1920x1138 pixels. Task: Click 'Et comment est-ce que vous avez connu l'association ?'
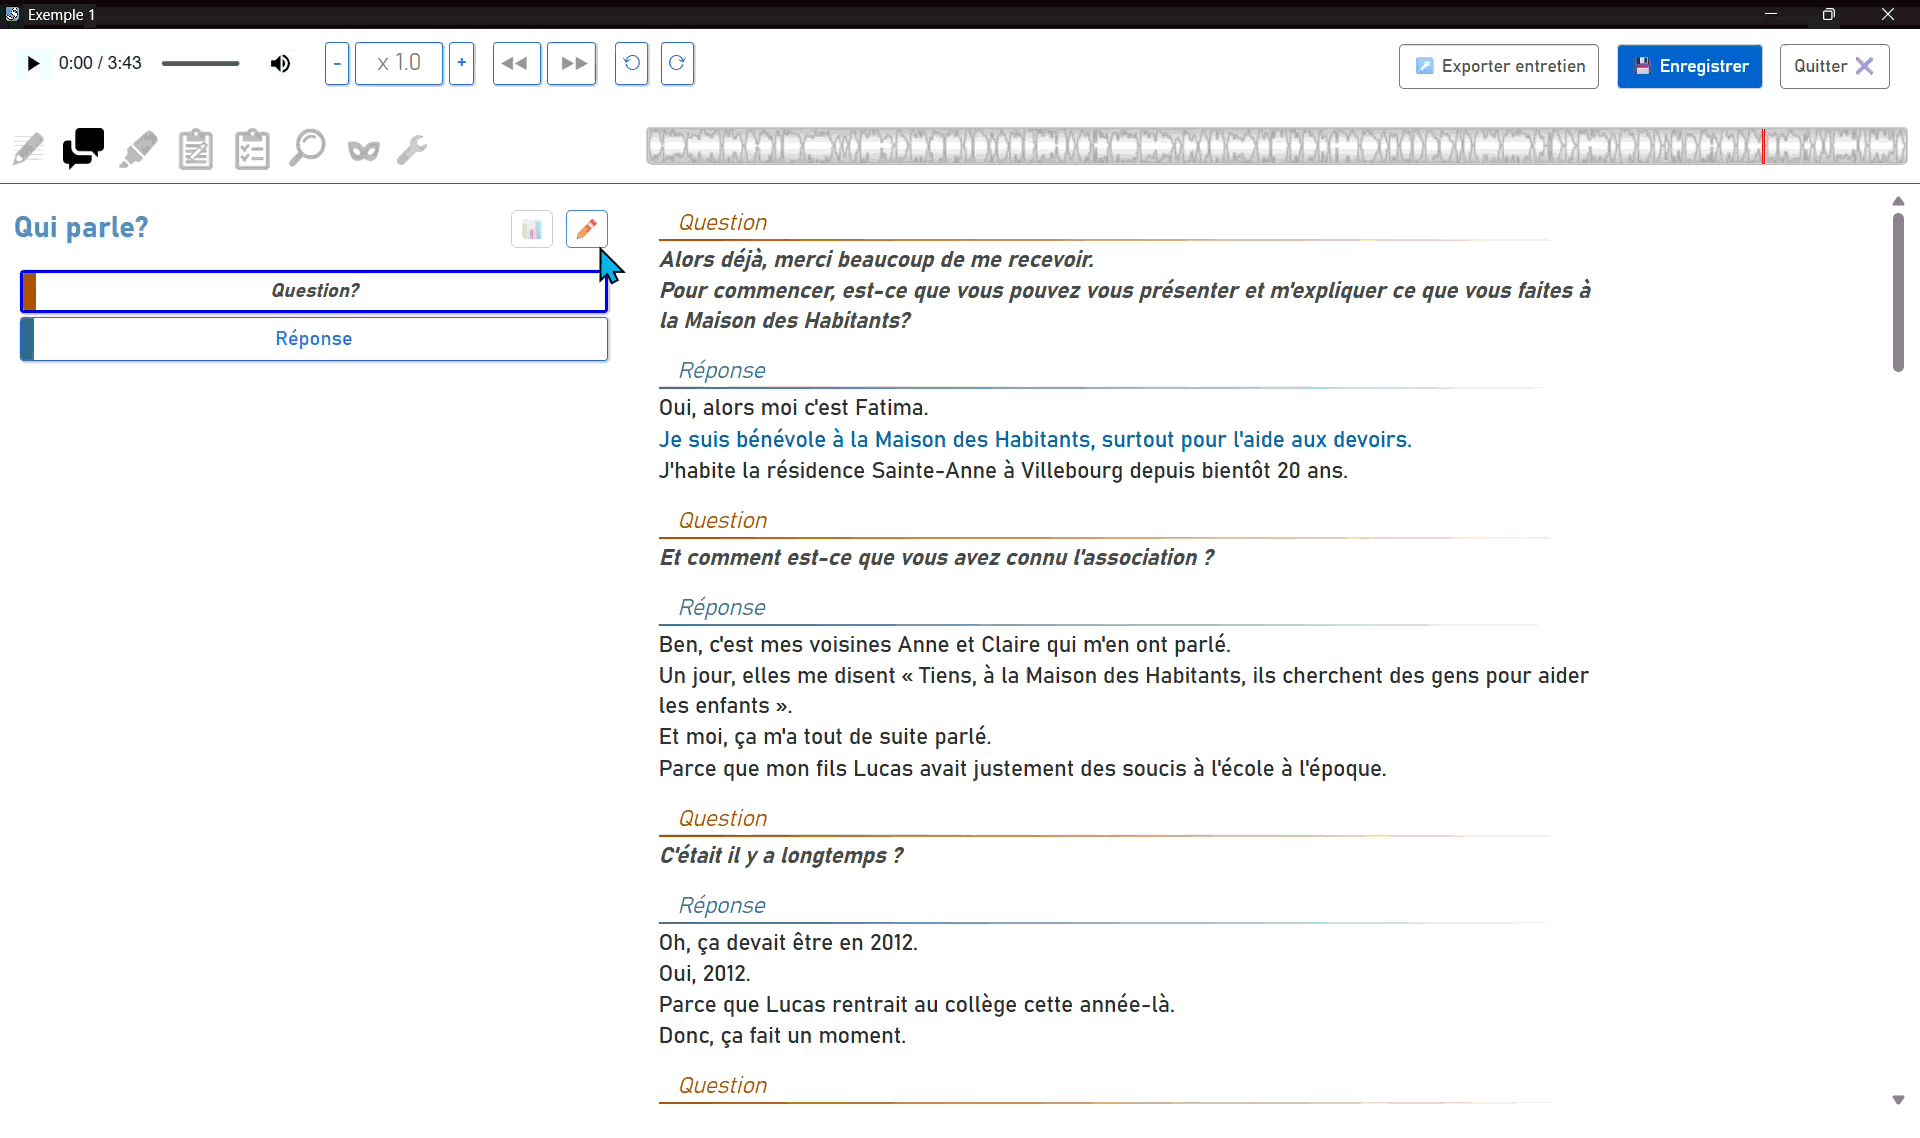pyautogui.click(x=936, y=558)
